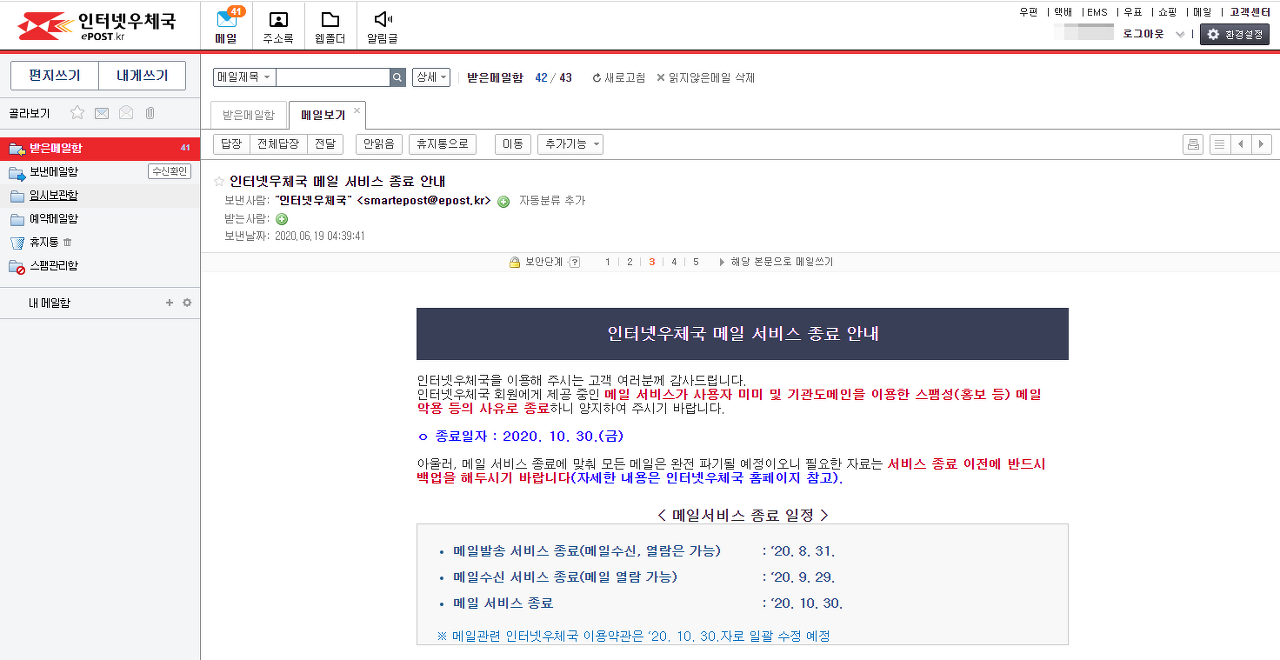
Task: Open the 추가기능 dropdown
Action: [x=570, y=144]
